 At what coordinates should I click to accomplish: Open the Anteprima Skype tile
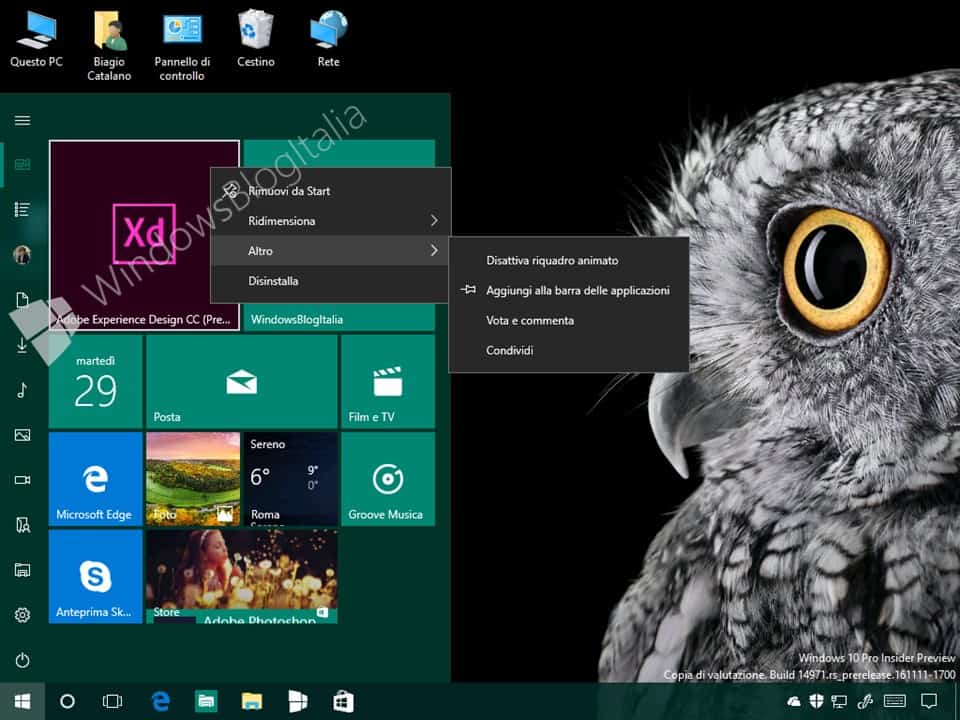[x=96, y=576]
